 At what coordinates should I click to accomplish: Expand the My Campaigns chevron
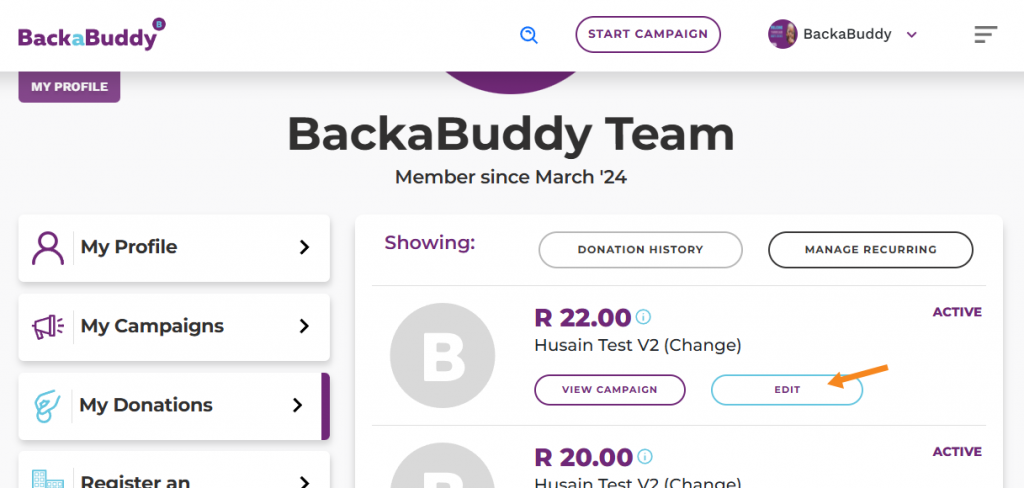304,326
